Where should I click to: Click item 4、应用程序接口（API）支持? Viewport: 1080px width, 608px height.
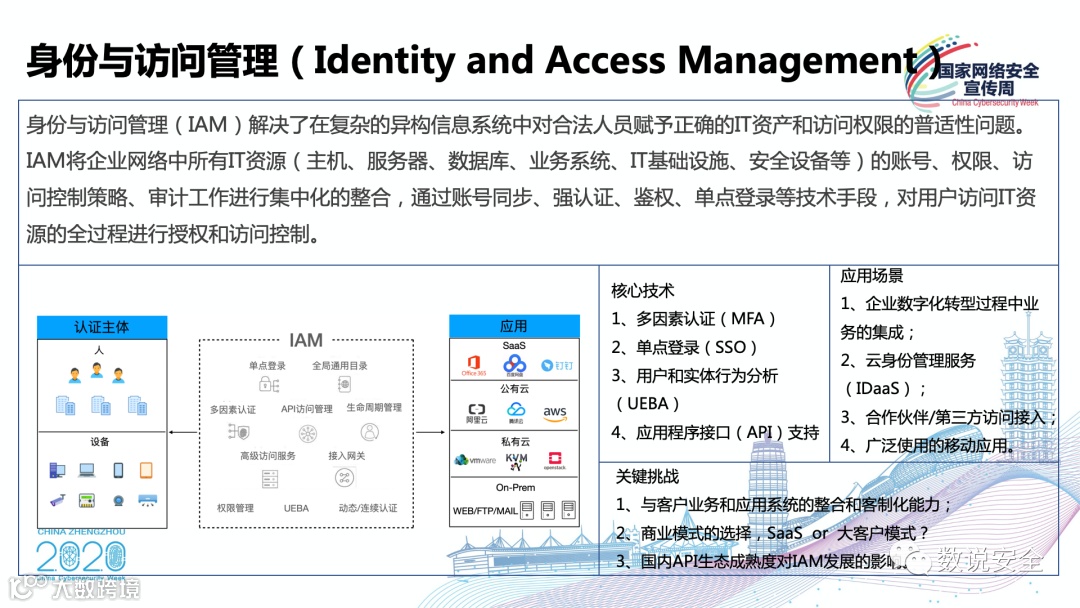[x=715, y=432]
